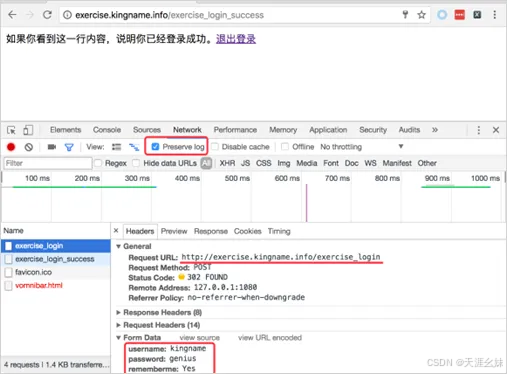Clear the network log

coord(29,147)
